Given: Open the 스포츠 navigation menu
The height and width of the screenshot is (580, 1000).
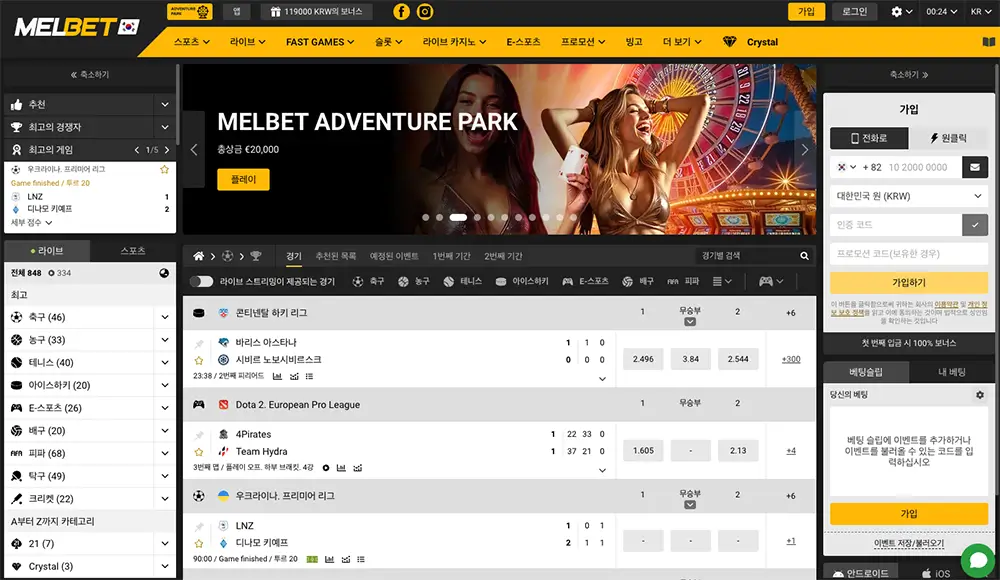Looking at the screenshot, I should point(192,42).
